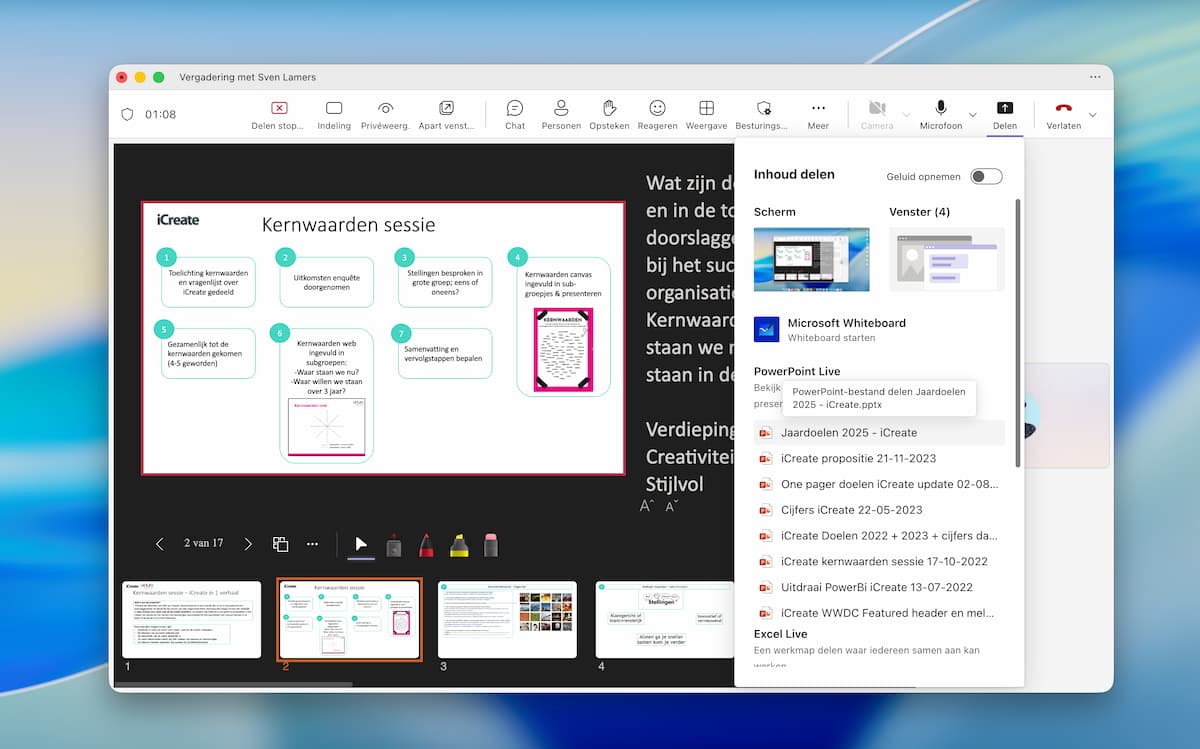Raise hand via Opsteken icon
Screen dimensions: 1200x749
[x=609, y=113]
